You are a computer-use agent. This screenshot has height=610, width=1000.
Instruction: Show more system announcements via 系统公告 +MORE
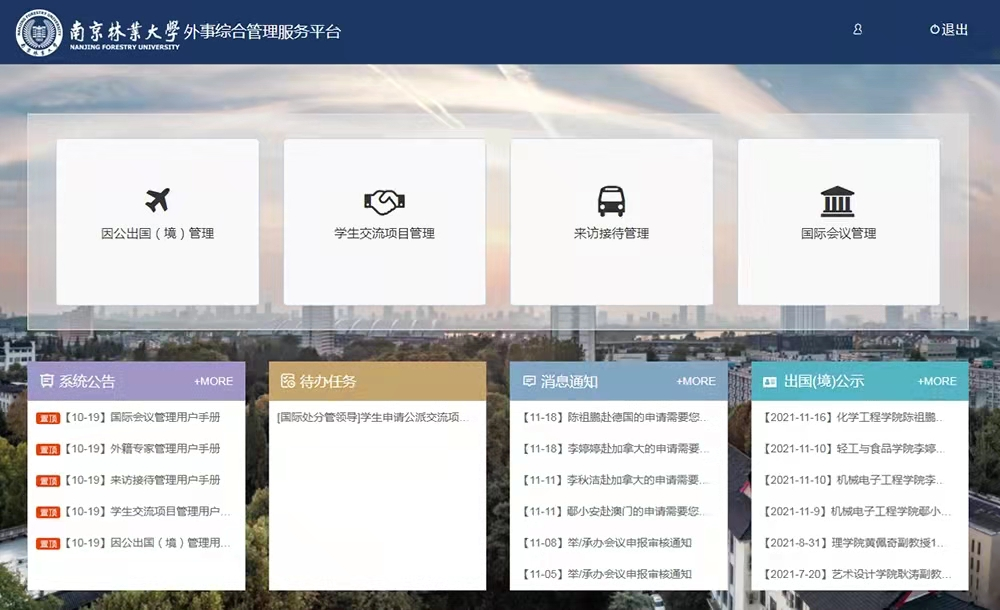coord(214,381)
